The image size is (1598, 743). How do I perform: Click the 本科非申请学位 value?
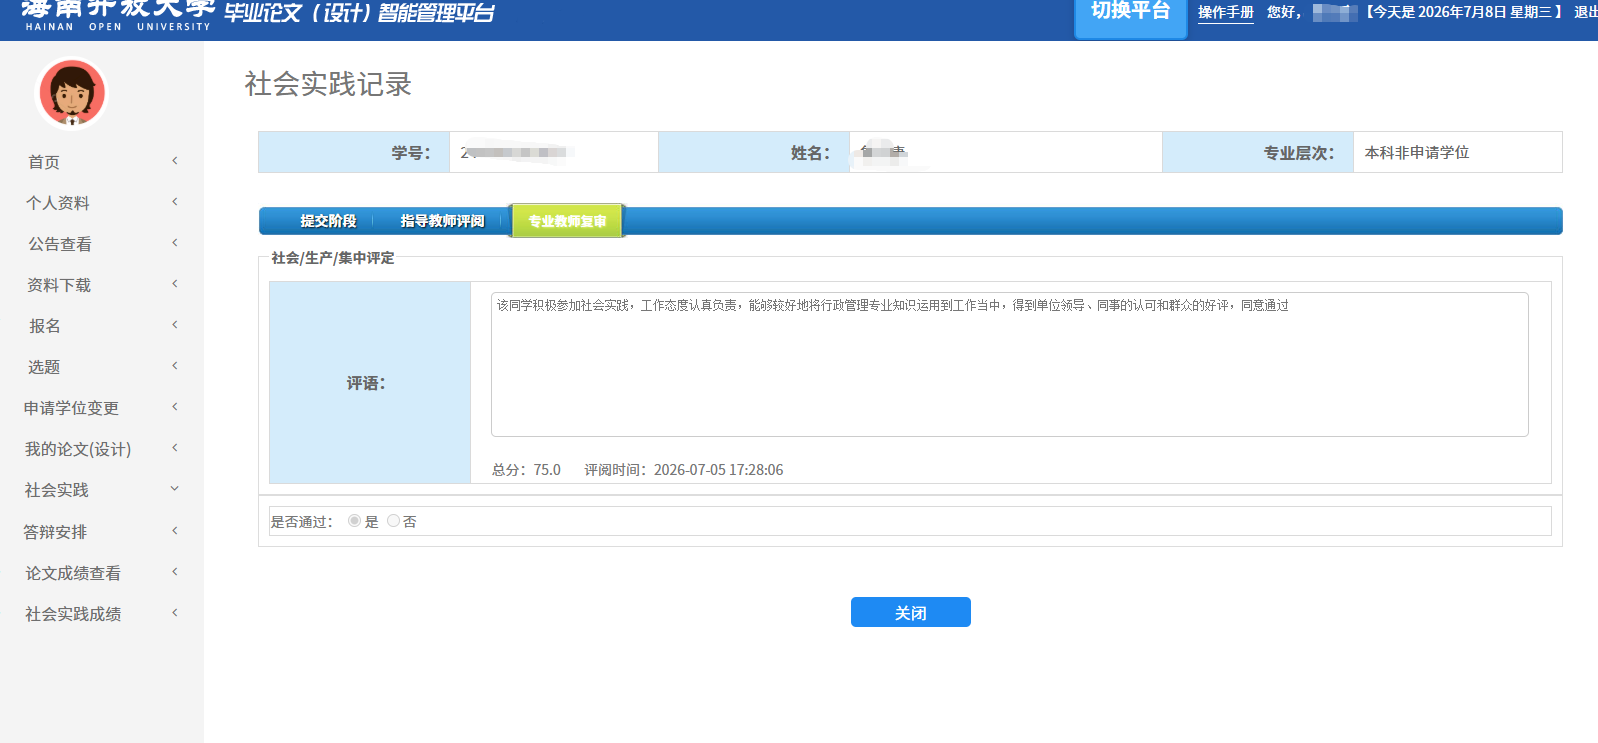(1416, 152)
